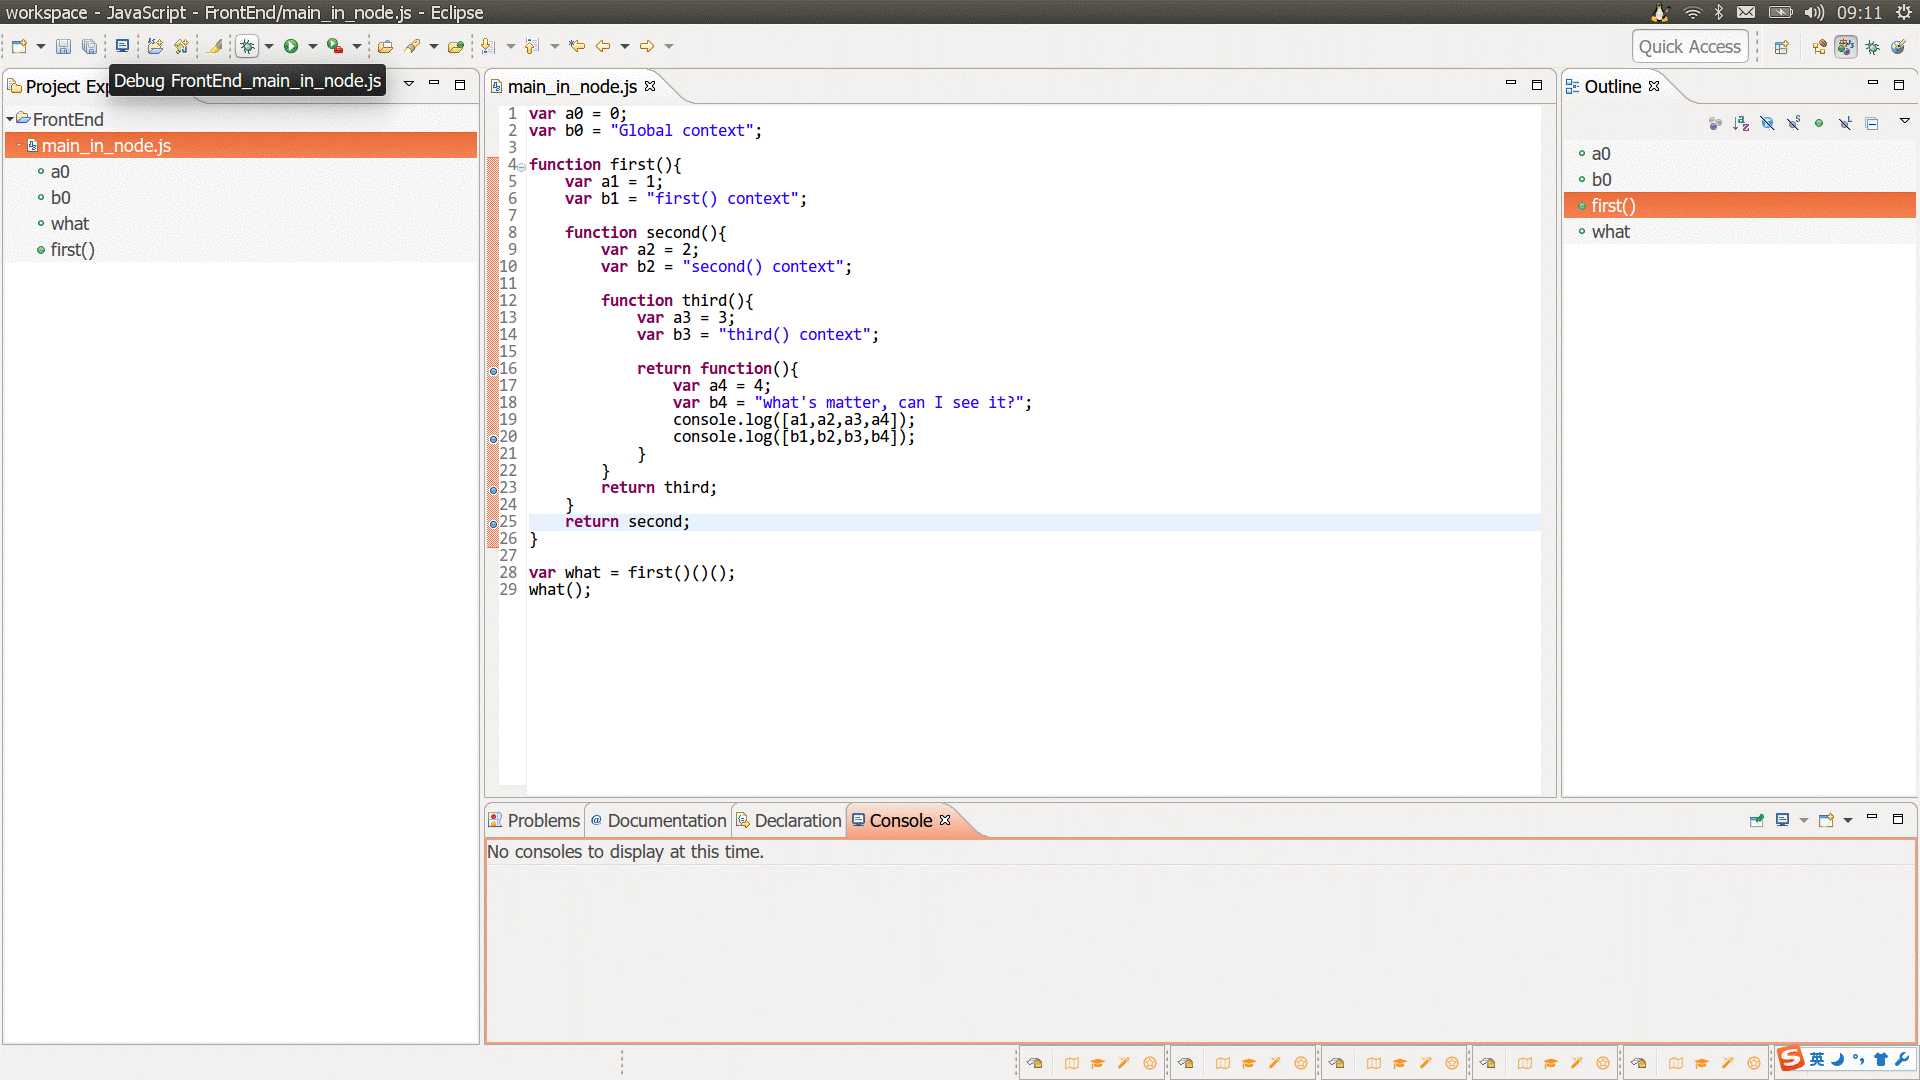
Task: Toggle Hide Fields in Outline toolbar
Action: pyautogui.click(x=1767, y=123)
